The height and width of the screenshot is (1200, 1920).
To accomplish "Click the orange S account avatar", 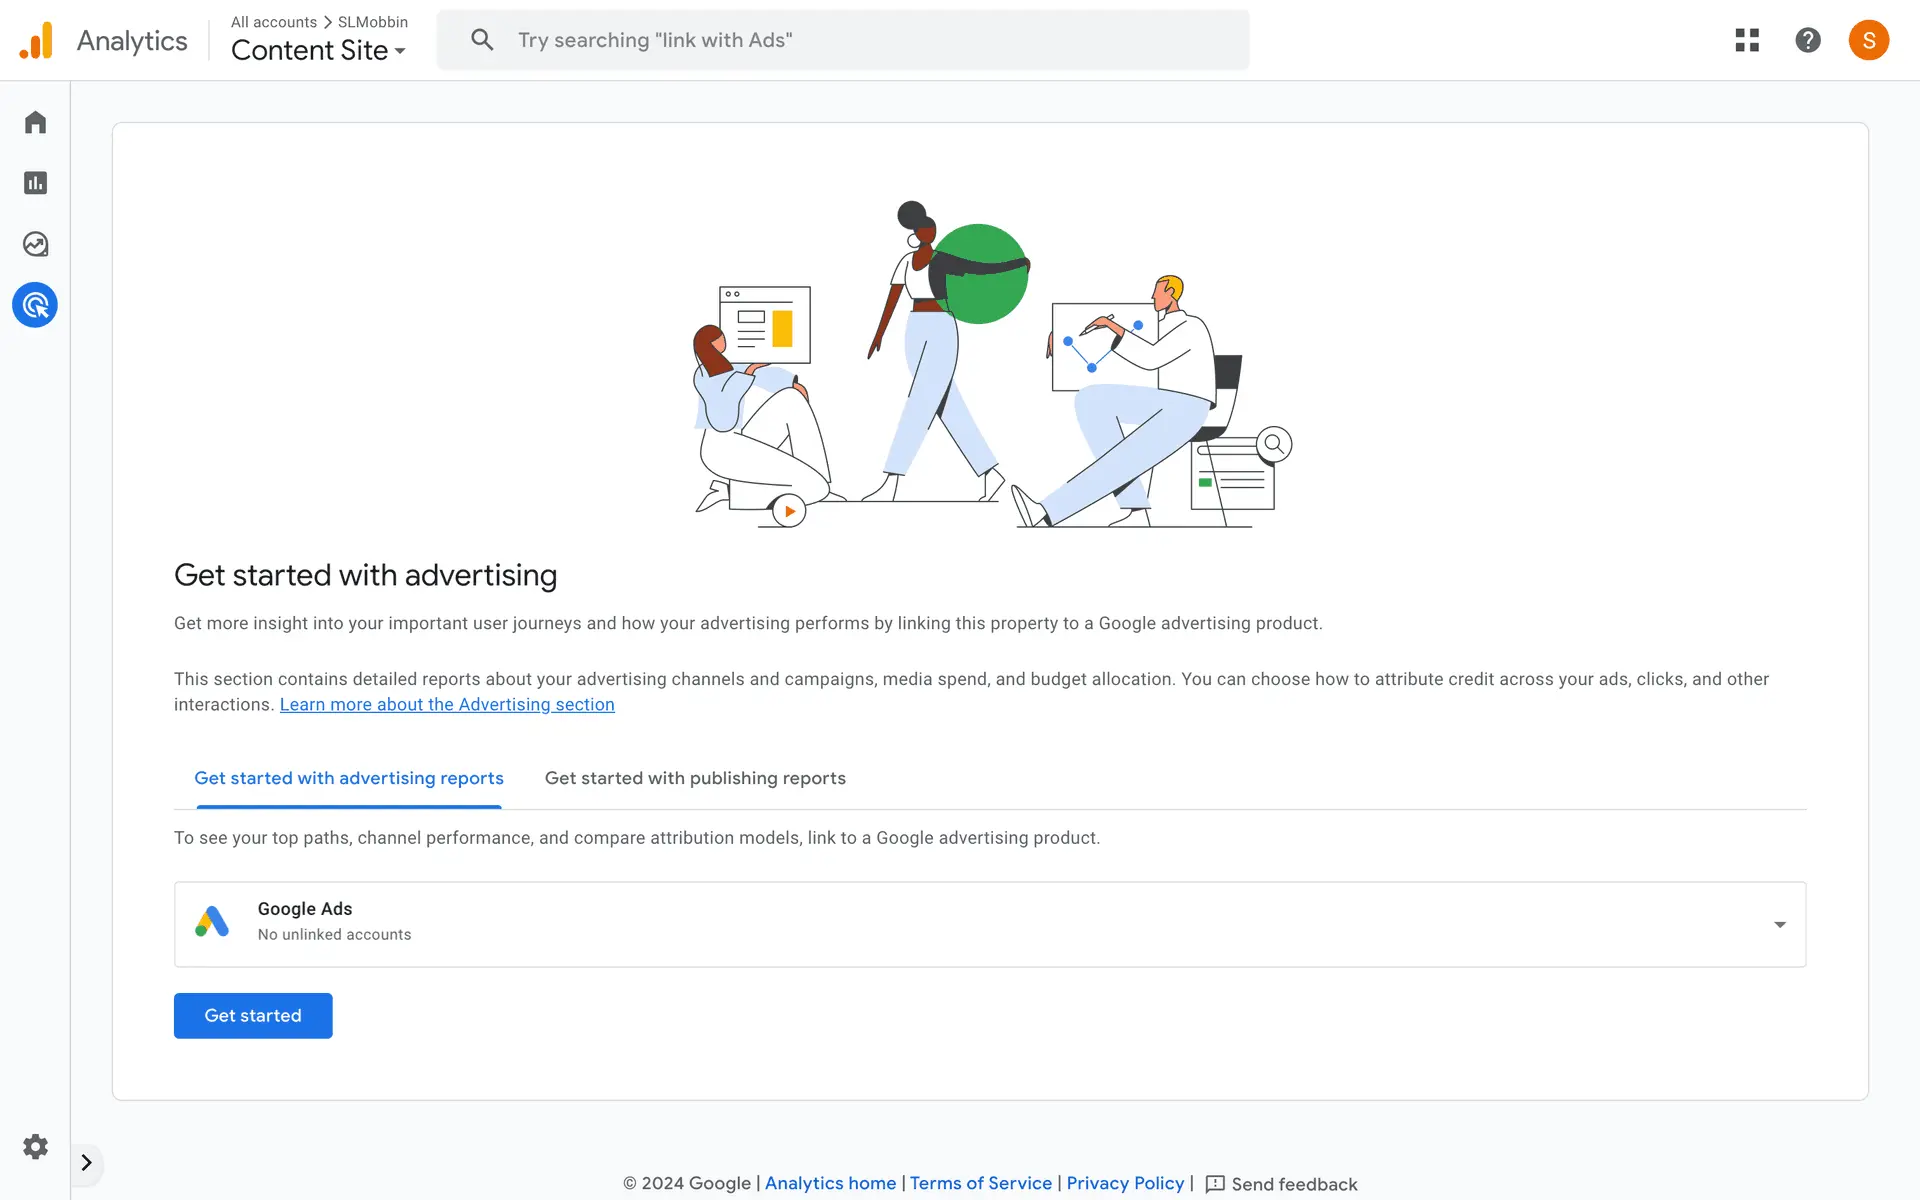I will pos(1868,40).
